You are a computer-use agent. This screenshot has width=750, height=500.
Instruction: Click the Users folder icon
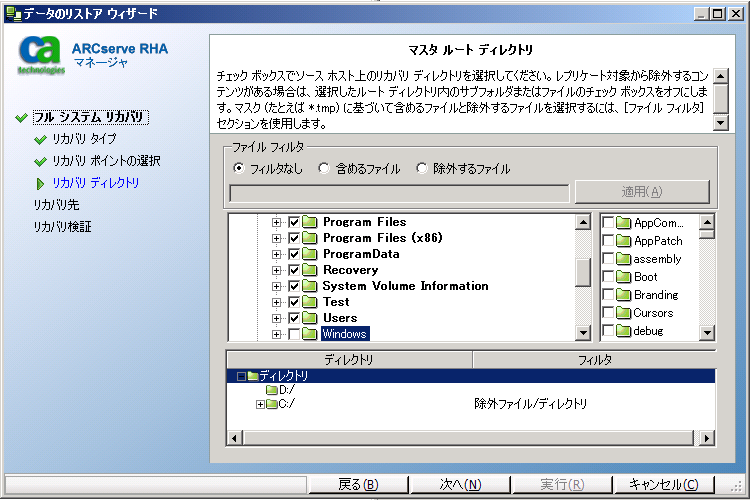[x=309, y=318]
